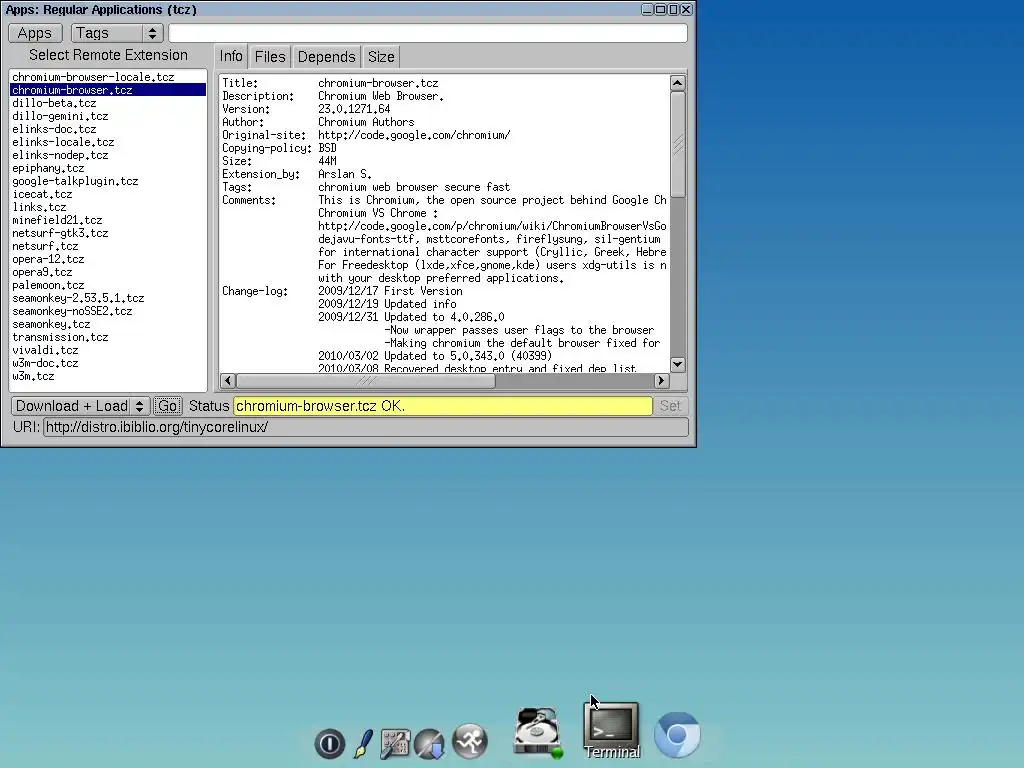Viewport: 1024px width, 768px height.
Task: Select seamonkey.tcz extension
Action: coord(108,325)
